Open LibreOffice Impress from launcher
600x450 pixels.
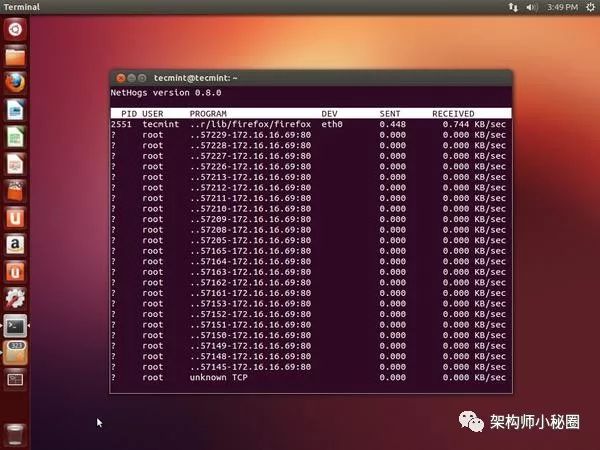point(15,164)
